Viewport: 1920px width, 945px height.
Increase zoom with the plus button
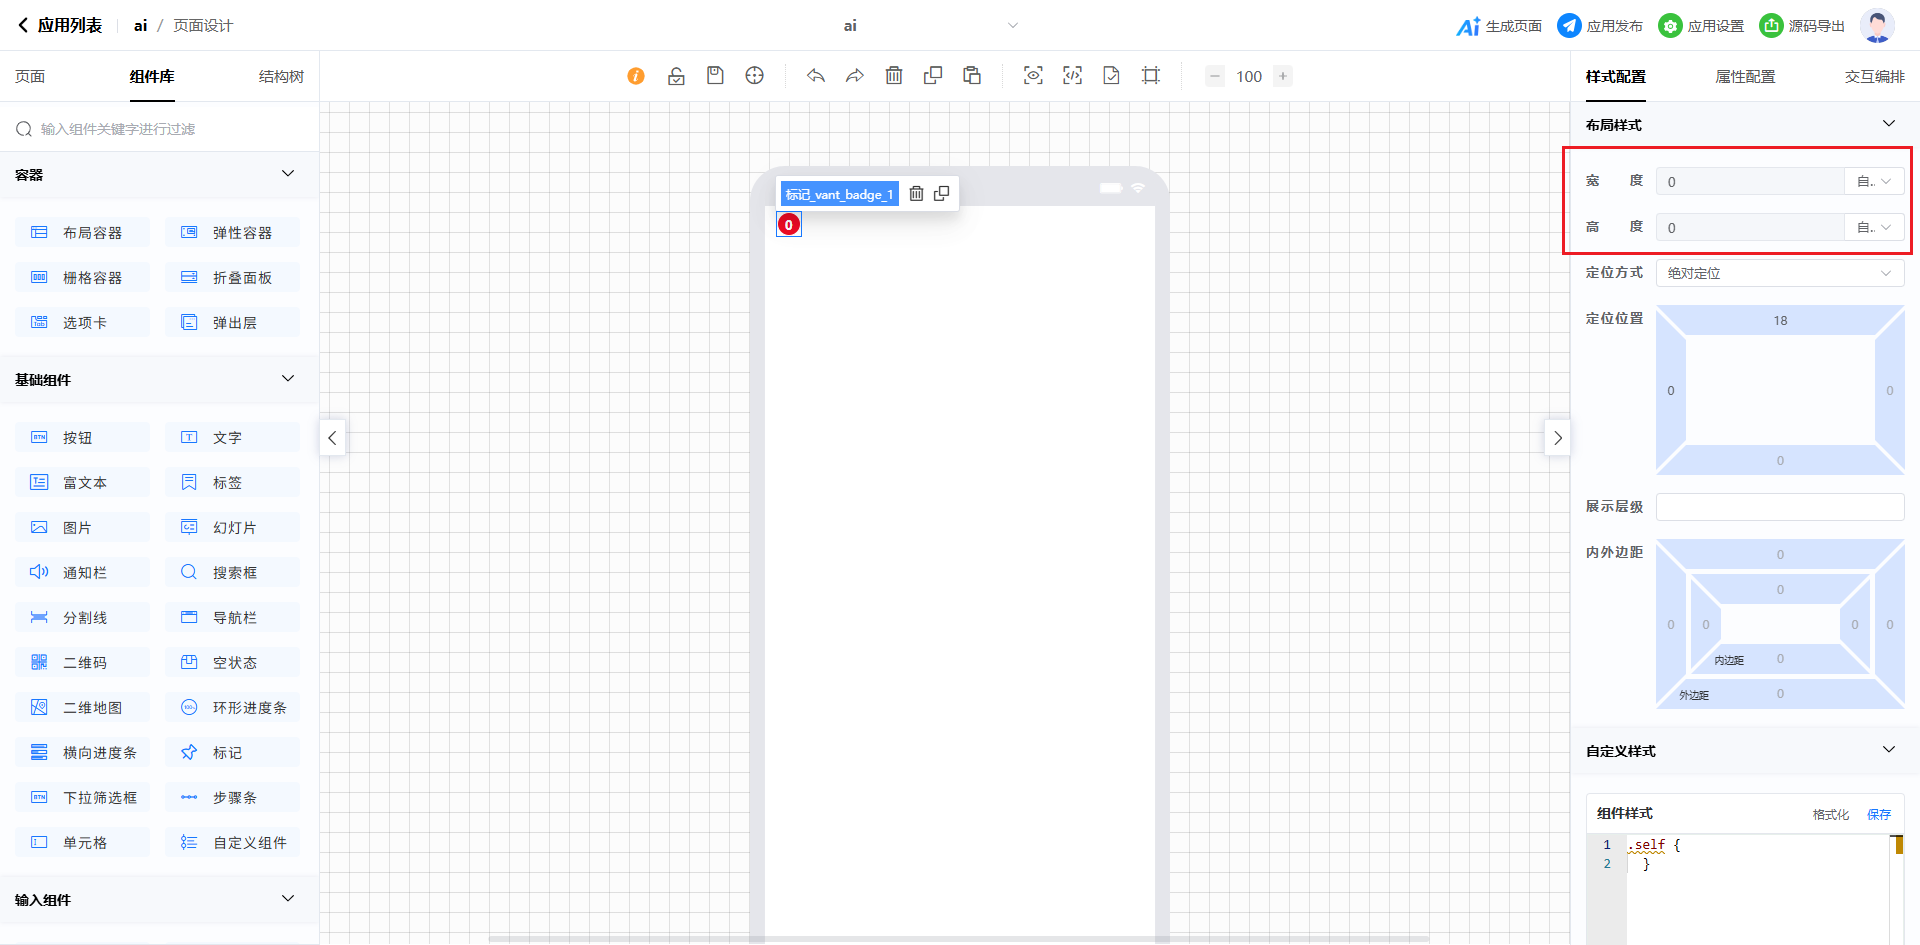pyautogui.click(x=1283, y=76)
